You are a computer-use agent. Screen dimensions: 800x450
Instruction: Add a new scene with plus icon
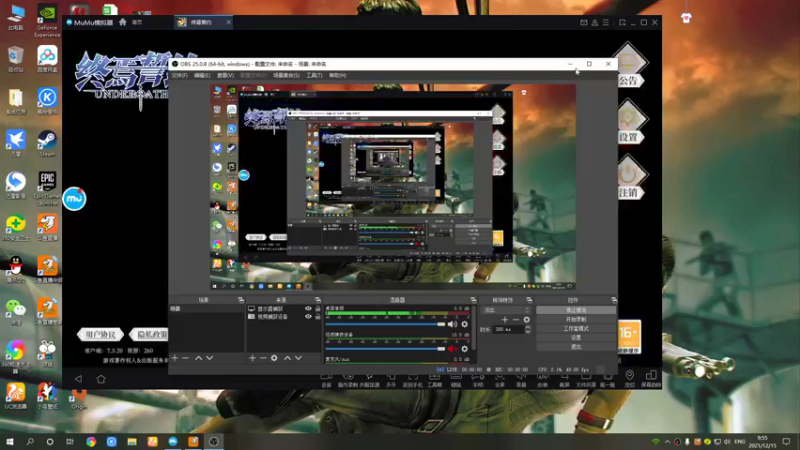click(175, 358)
